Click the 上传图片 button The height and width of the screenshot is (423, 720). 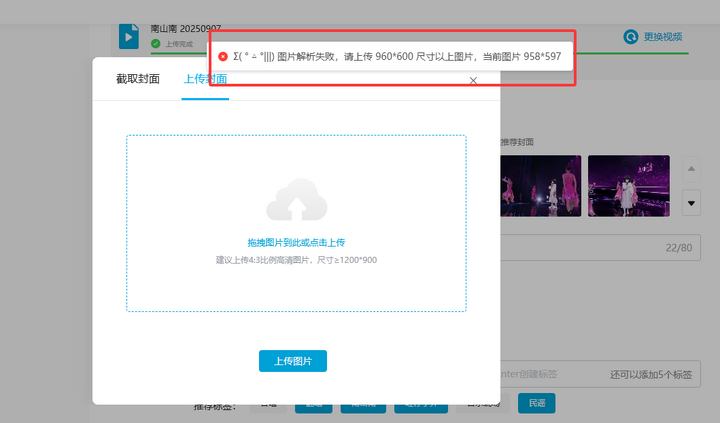point(293,361)
